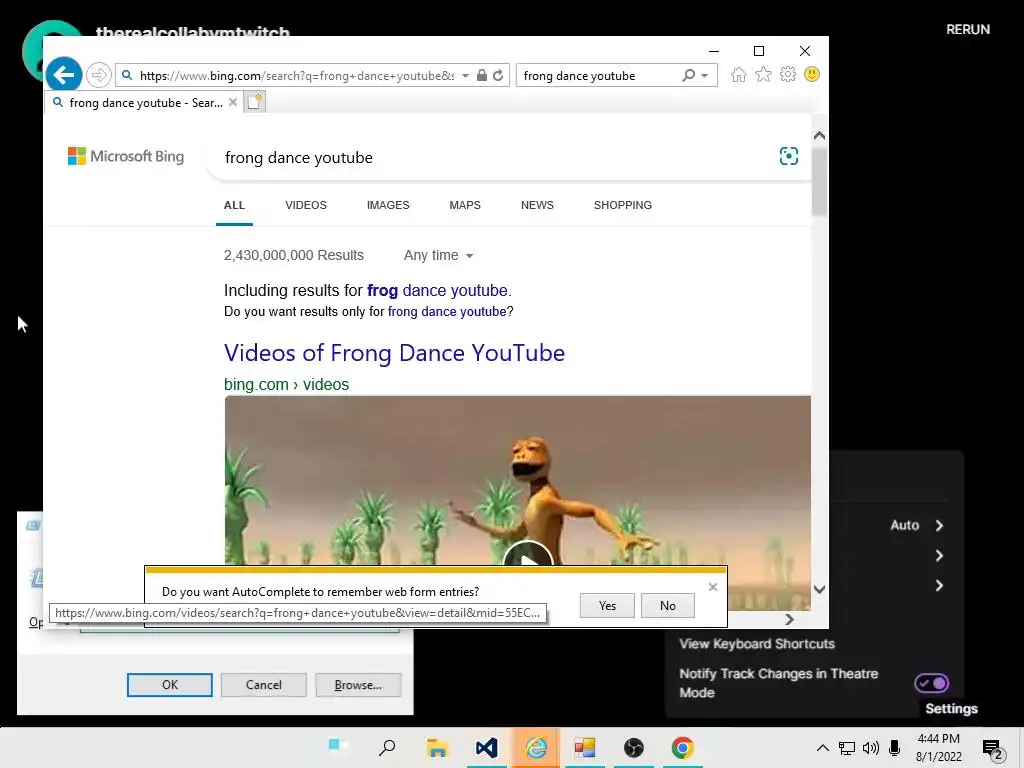1024x768 pixels.
Task: Click the vertical scrollbar thumb
Action: 819,181
